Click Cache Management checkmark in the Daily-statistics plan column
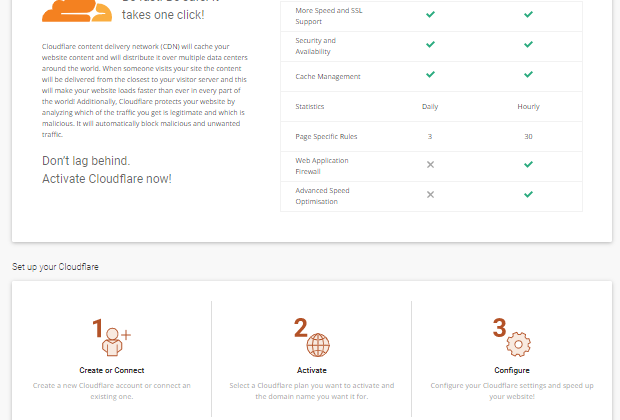The height and width of the screenshot is (420, 620). point(430,74)
